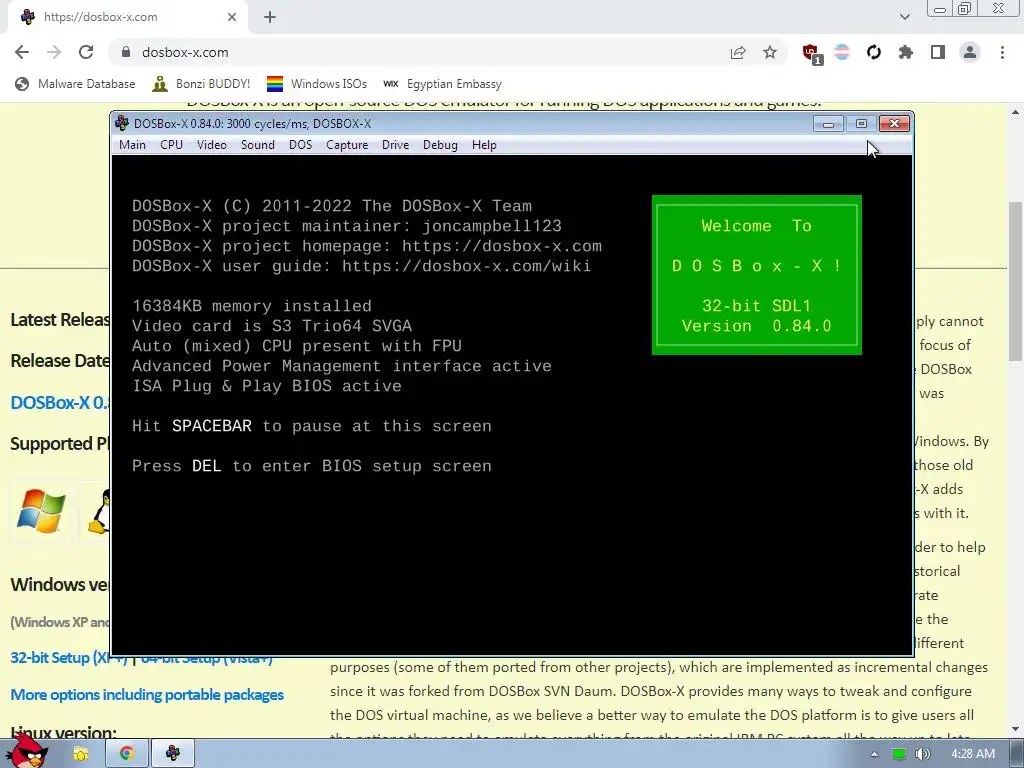Screen dimensions: 1024x768
Task: Click the green Welcome To DOSBox-X banner
Action: pyautogui.click(x=757, y=275)
